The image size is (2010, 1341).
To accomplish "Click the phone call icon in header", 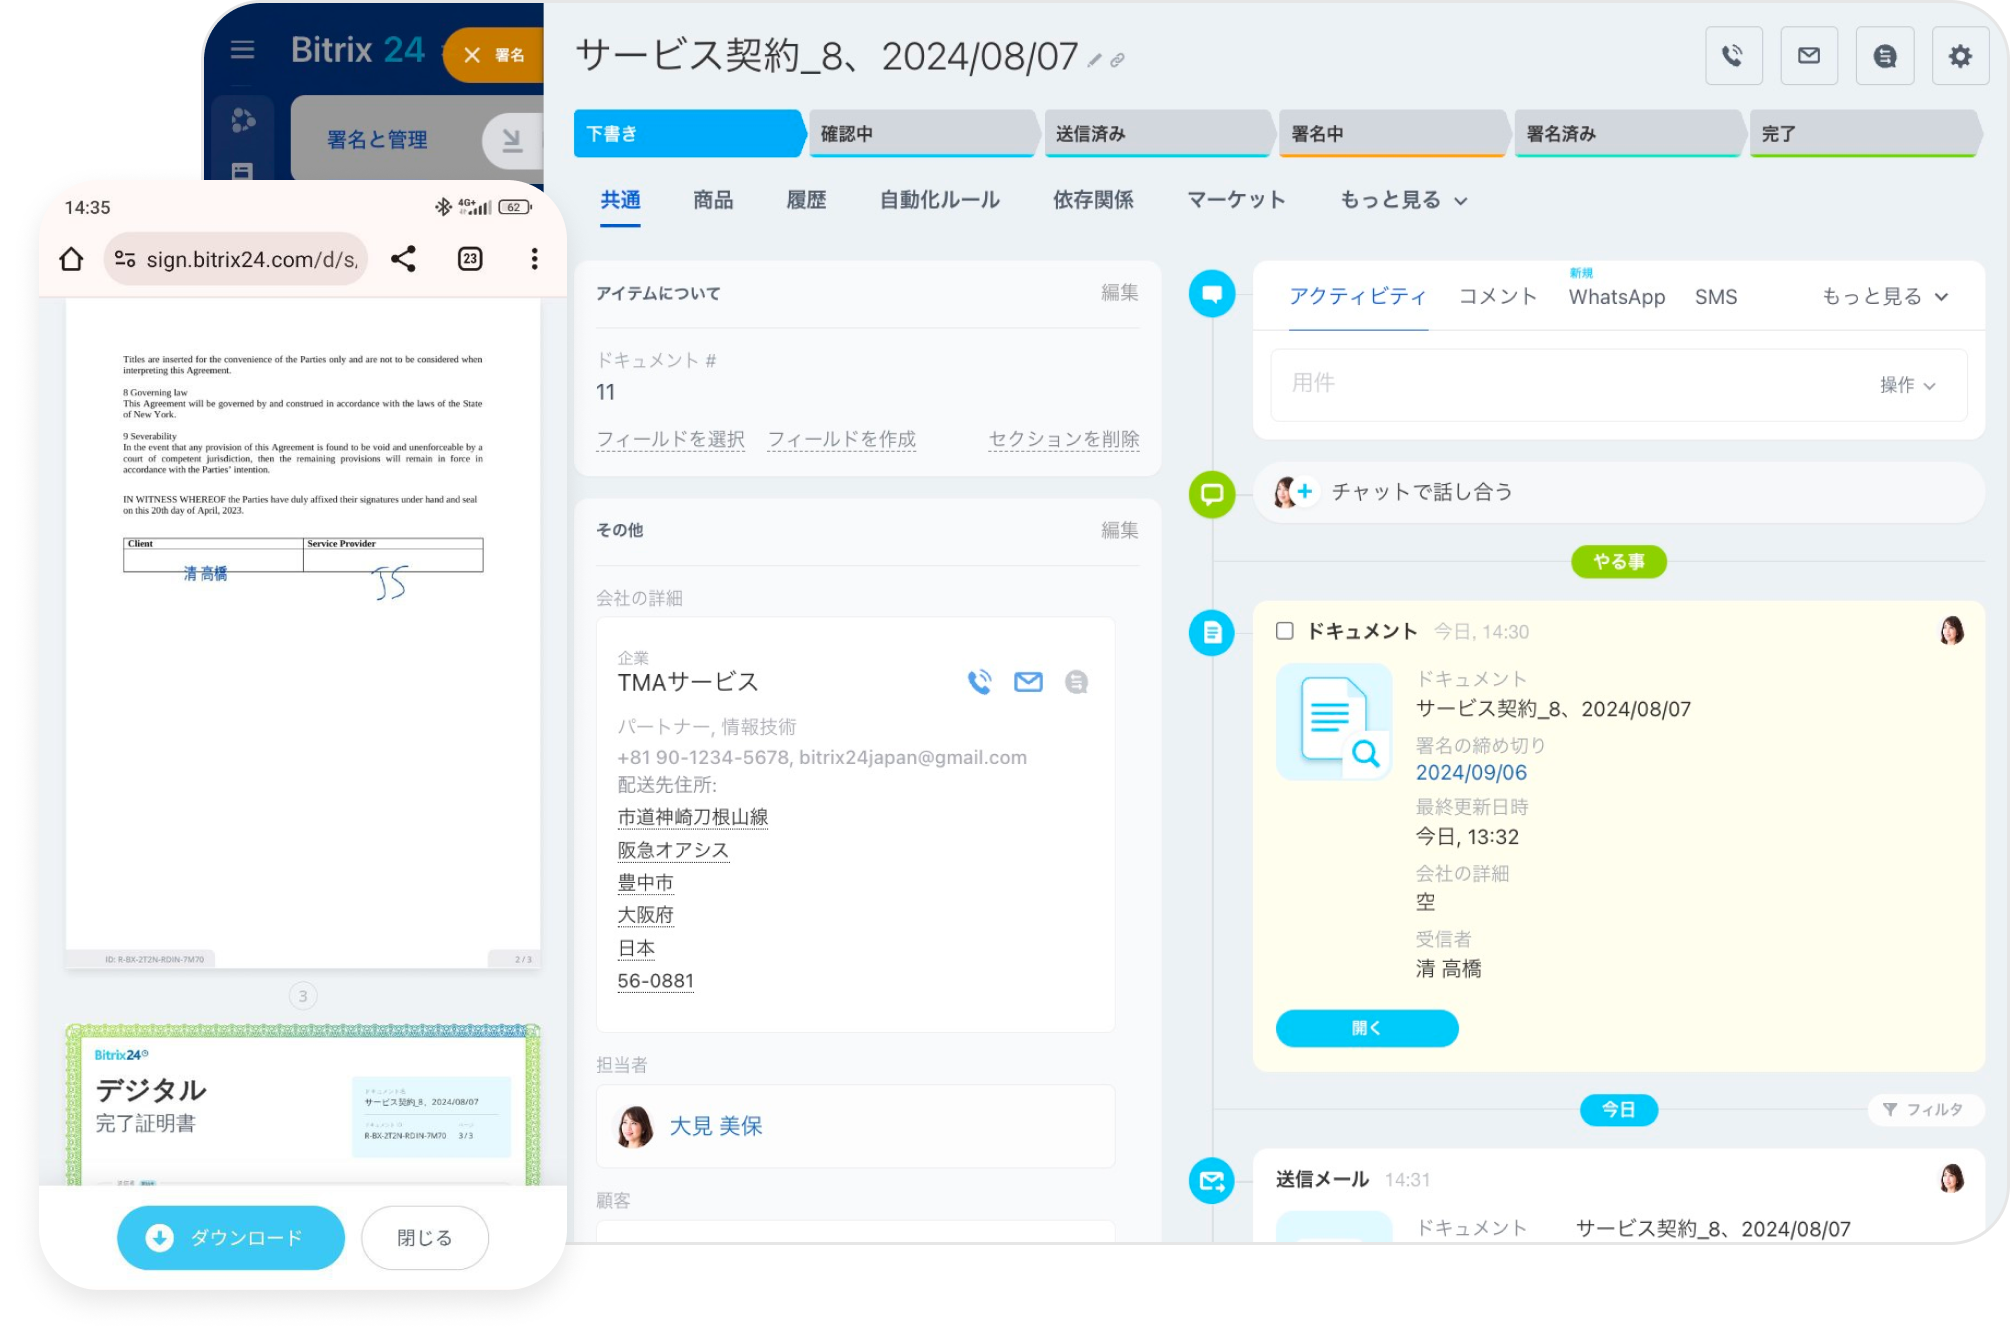I will pos(1733,56).
